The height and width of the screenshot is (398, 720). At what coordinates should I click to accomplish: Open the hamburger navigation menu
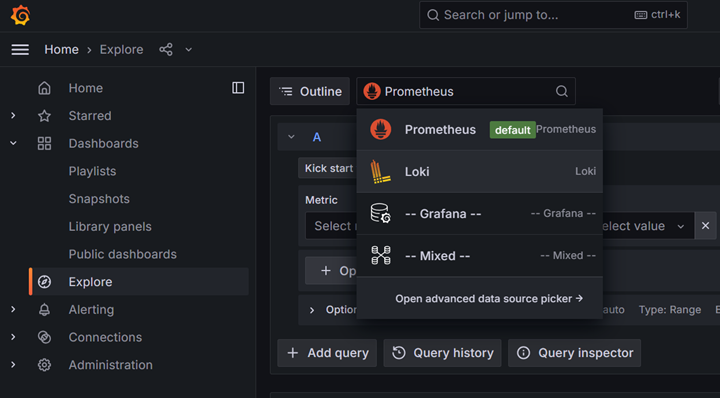20,50
